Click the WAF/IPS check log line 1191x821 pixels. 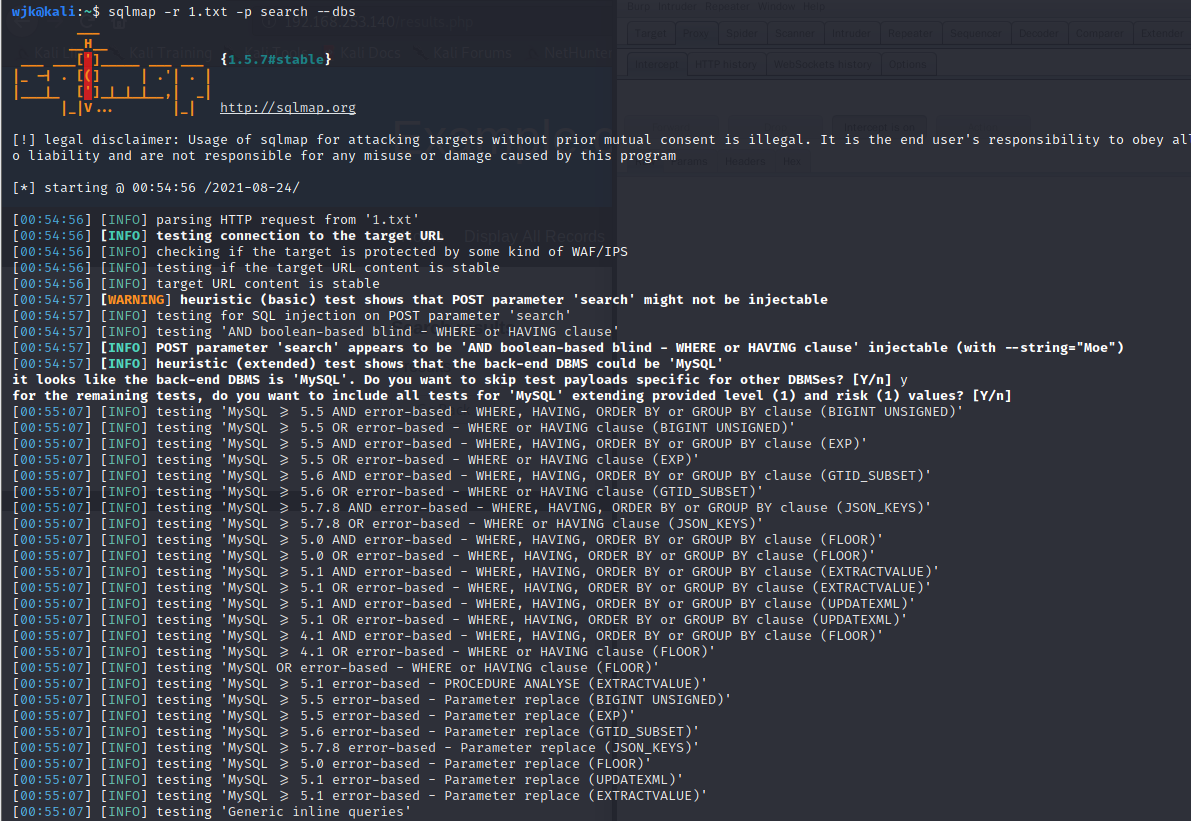point(320,251)
